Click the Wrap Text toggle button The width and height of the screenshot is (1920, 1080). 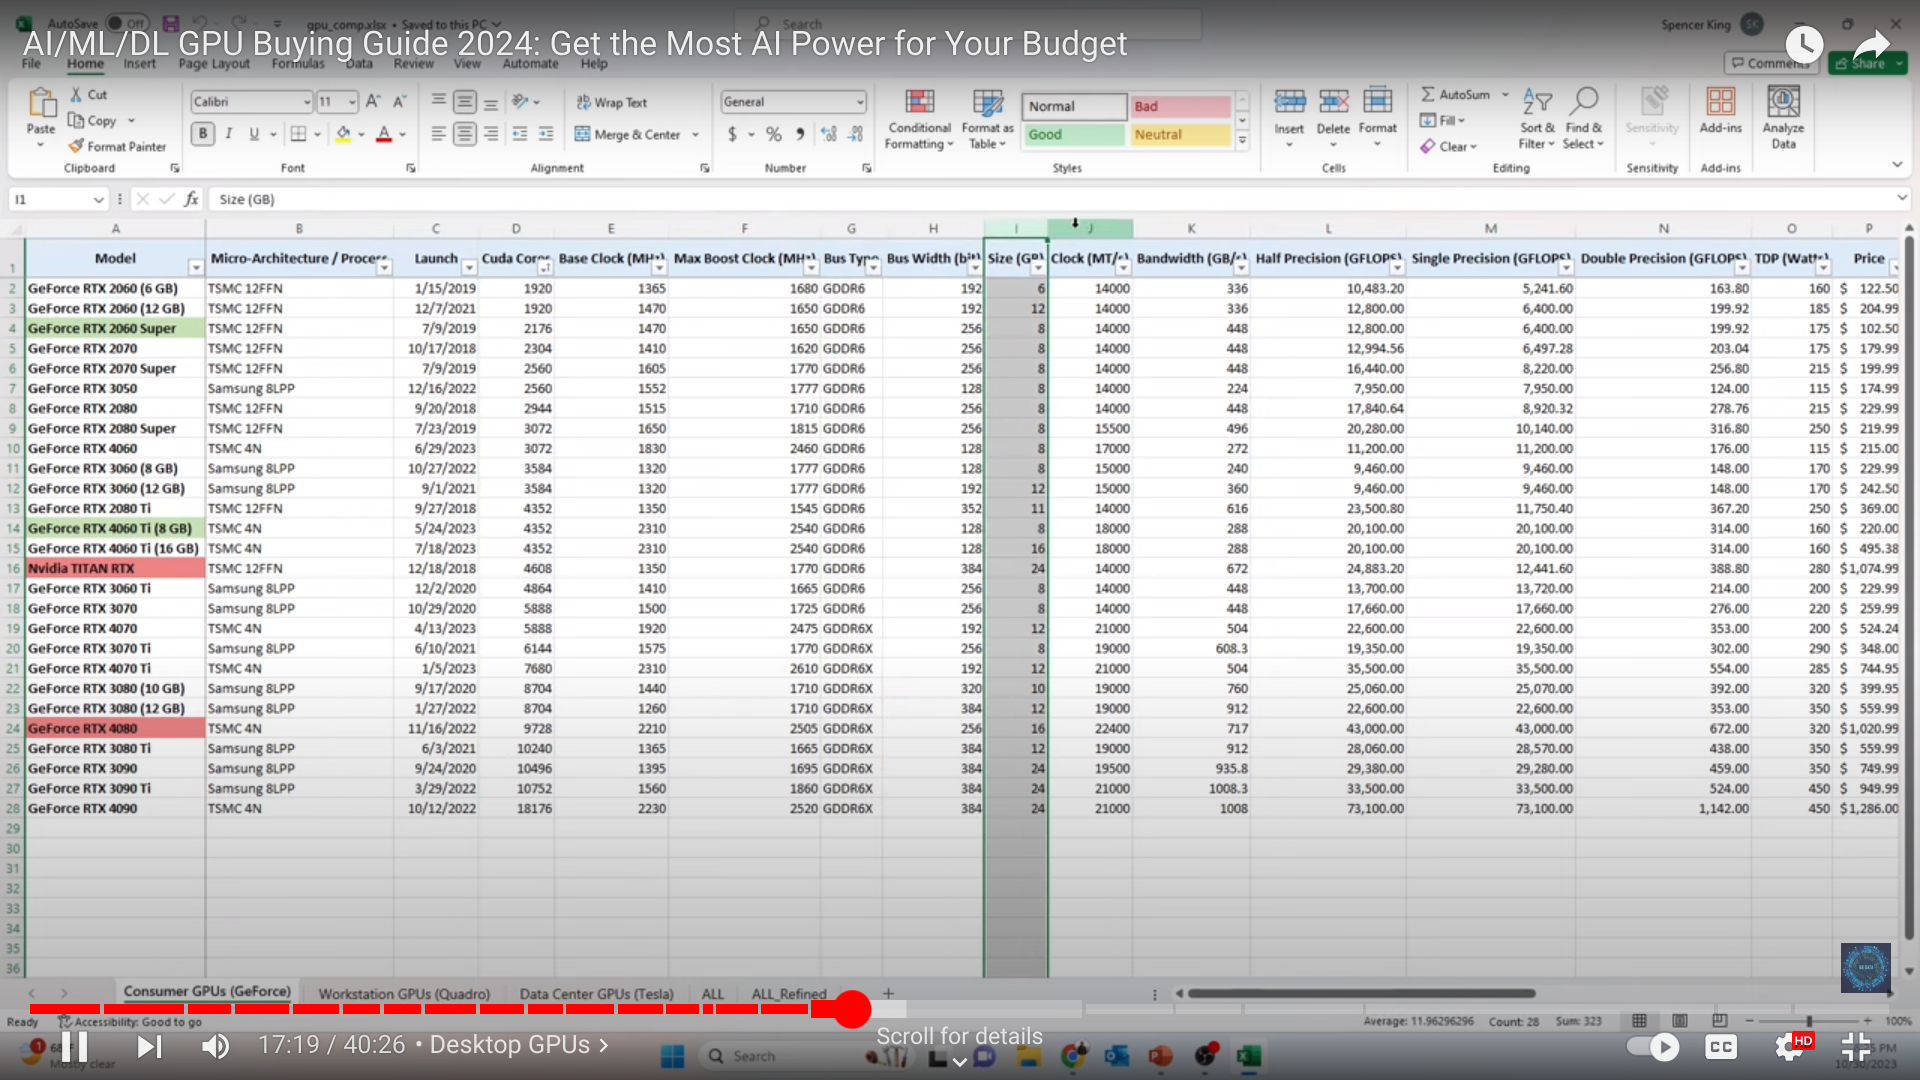click(615, 102)
